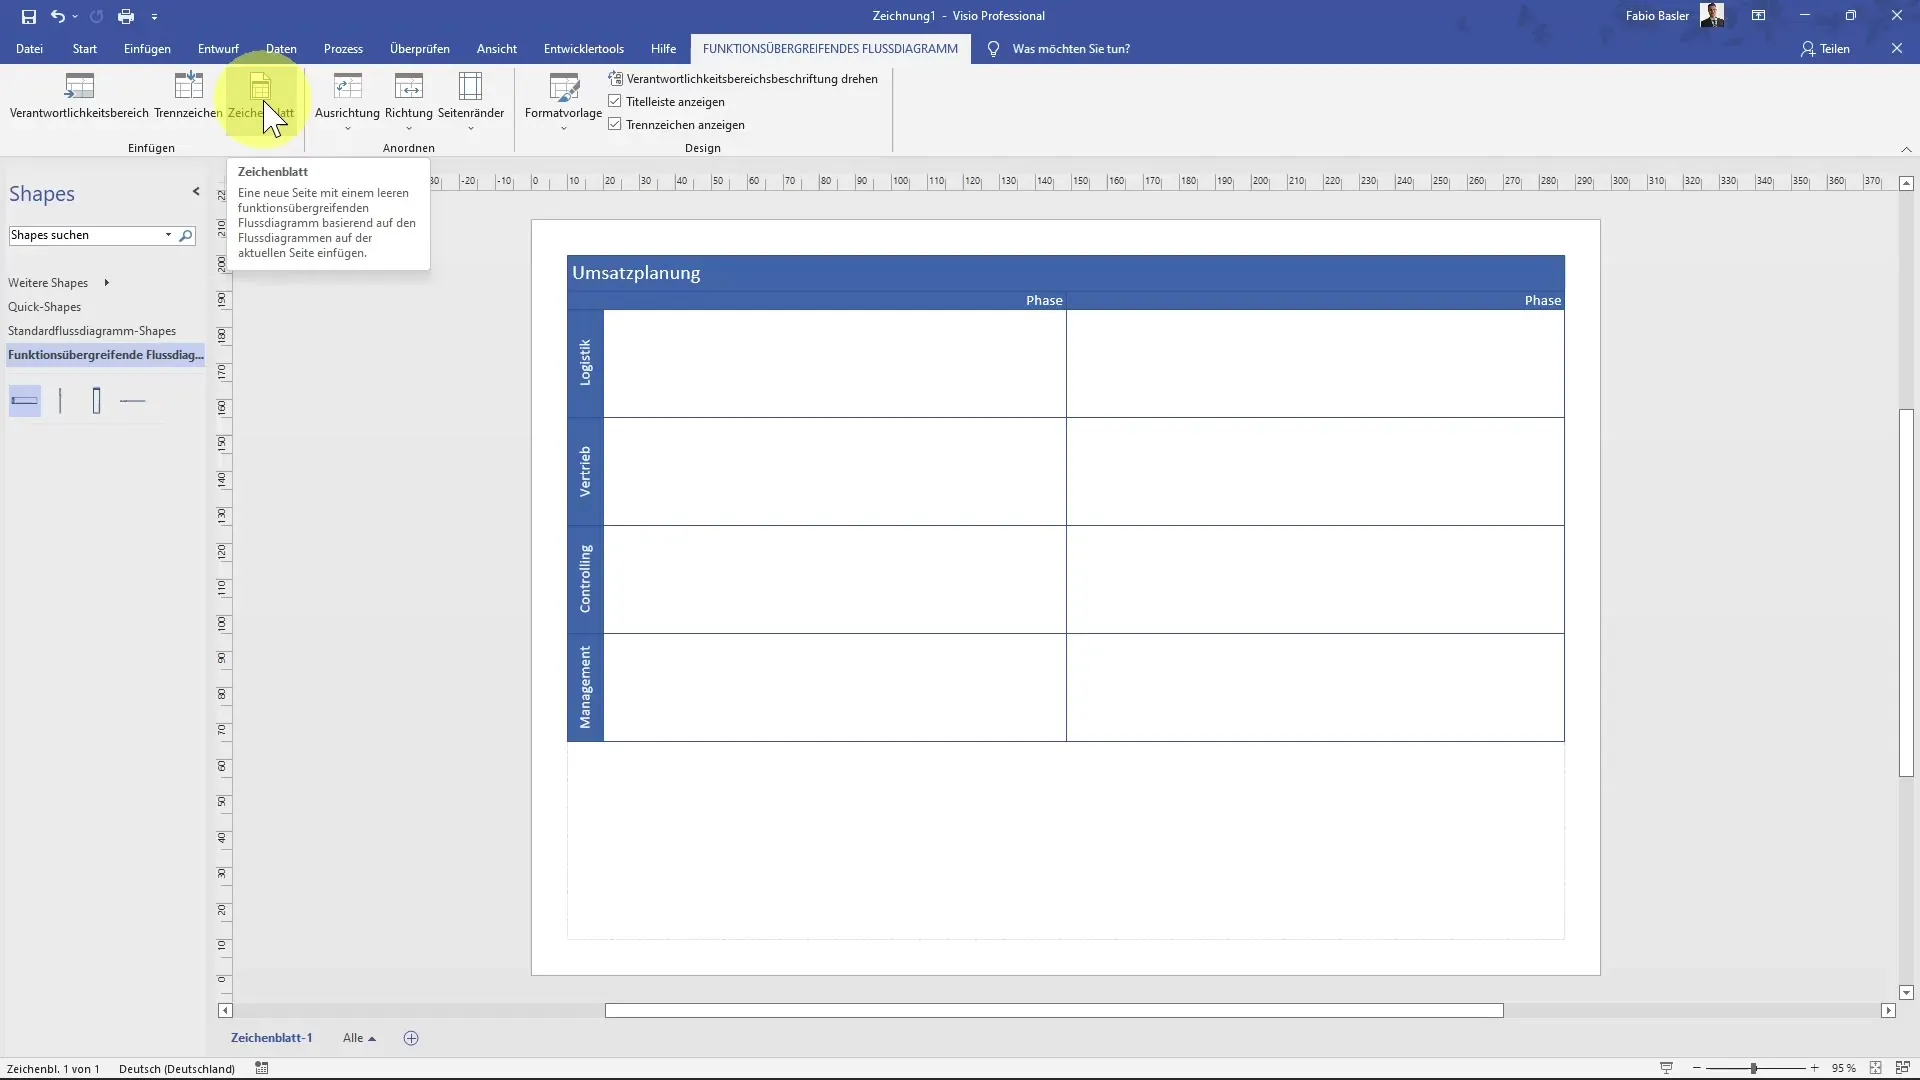Open the Entwicklertools ribbon tab

tap(584, 48)
